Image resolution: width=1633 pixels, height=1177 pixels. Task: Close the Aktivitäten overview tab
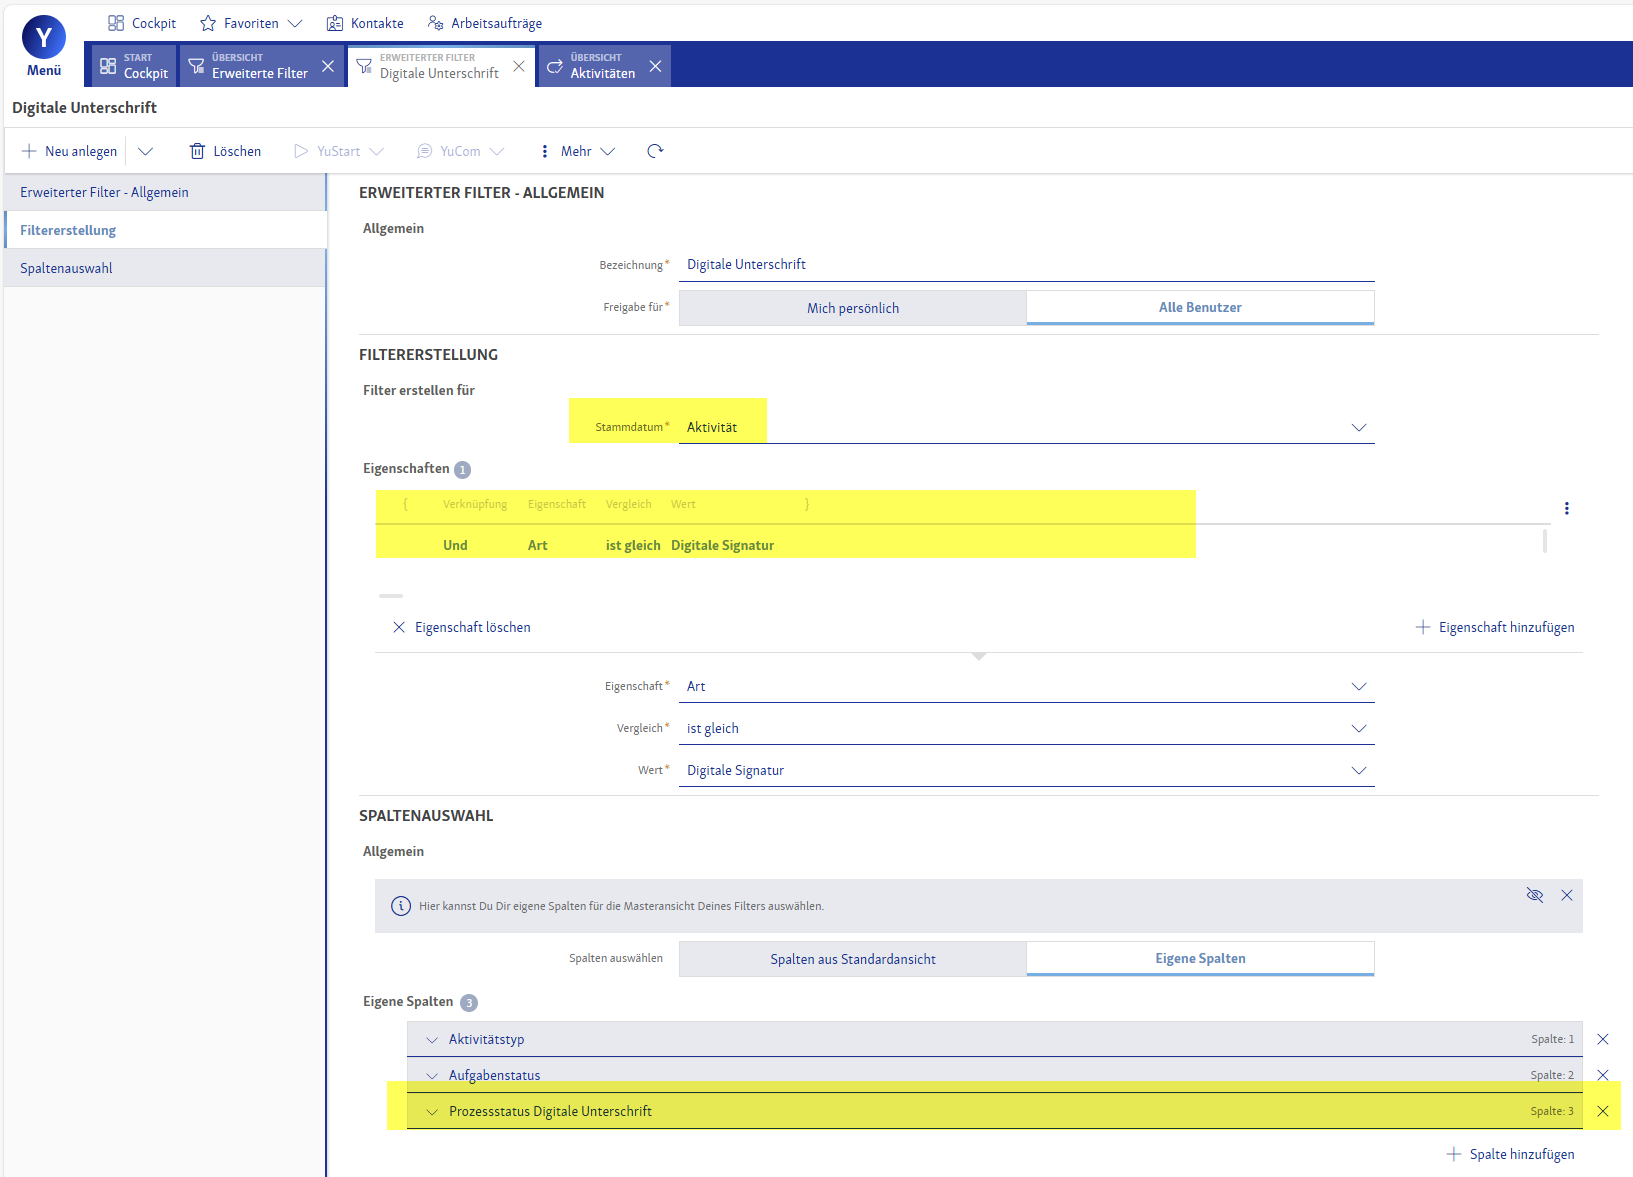coord(655,66)
